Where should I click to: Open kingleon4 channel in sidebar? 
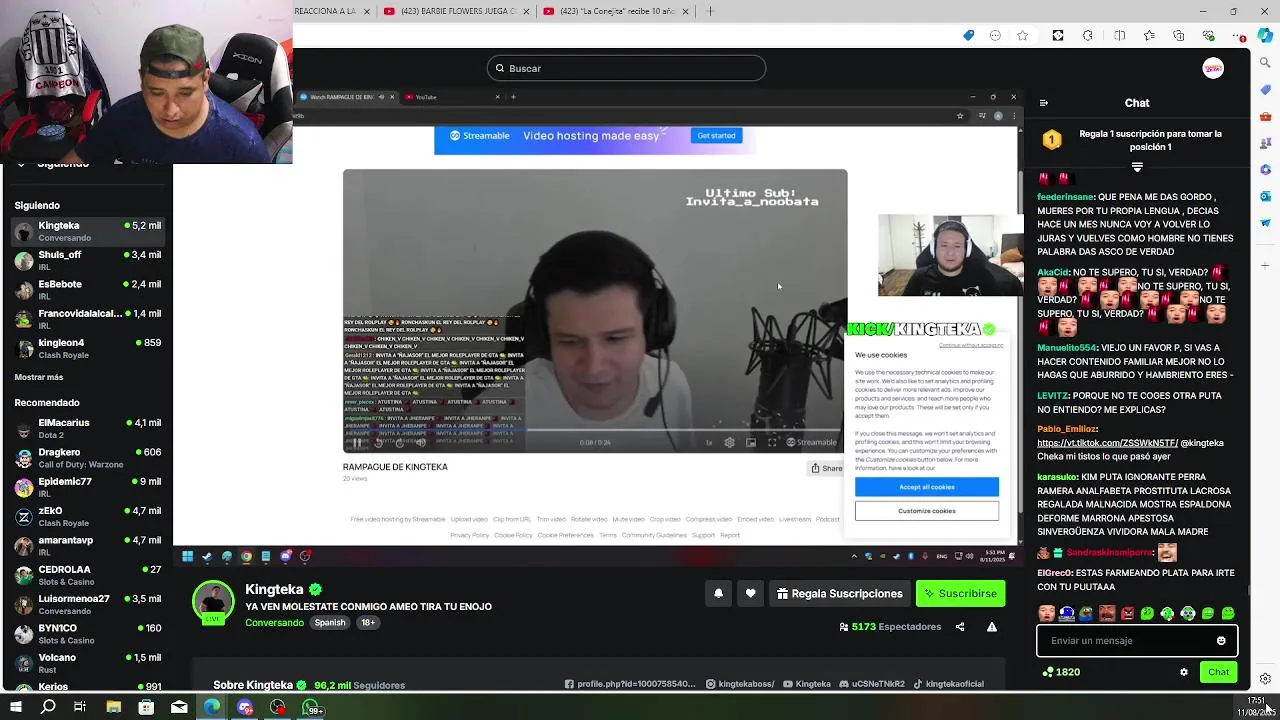point(87,348)
